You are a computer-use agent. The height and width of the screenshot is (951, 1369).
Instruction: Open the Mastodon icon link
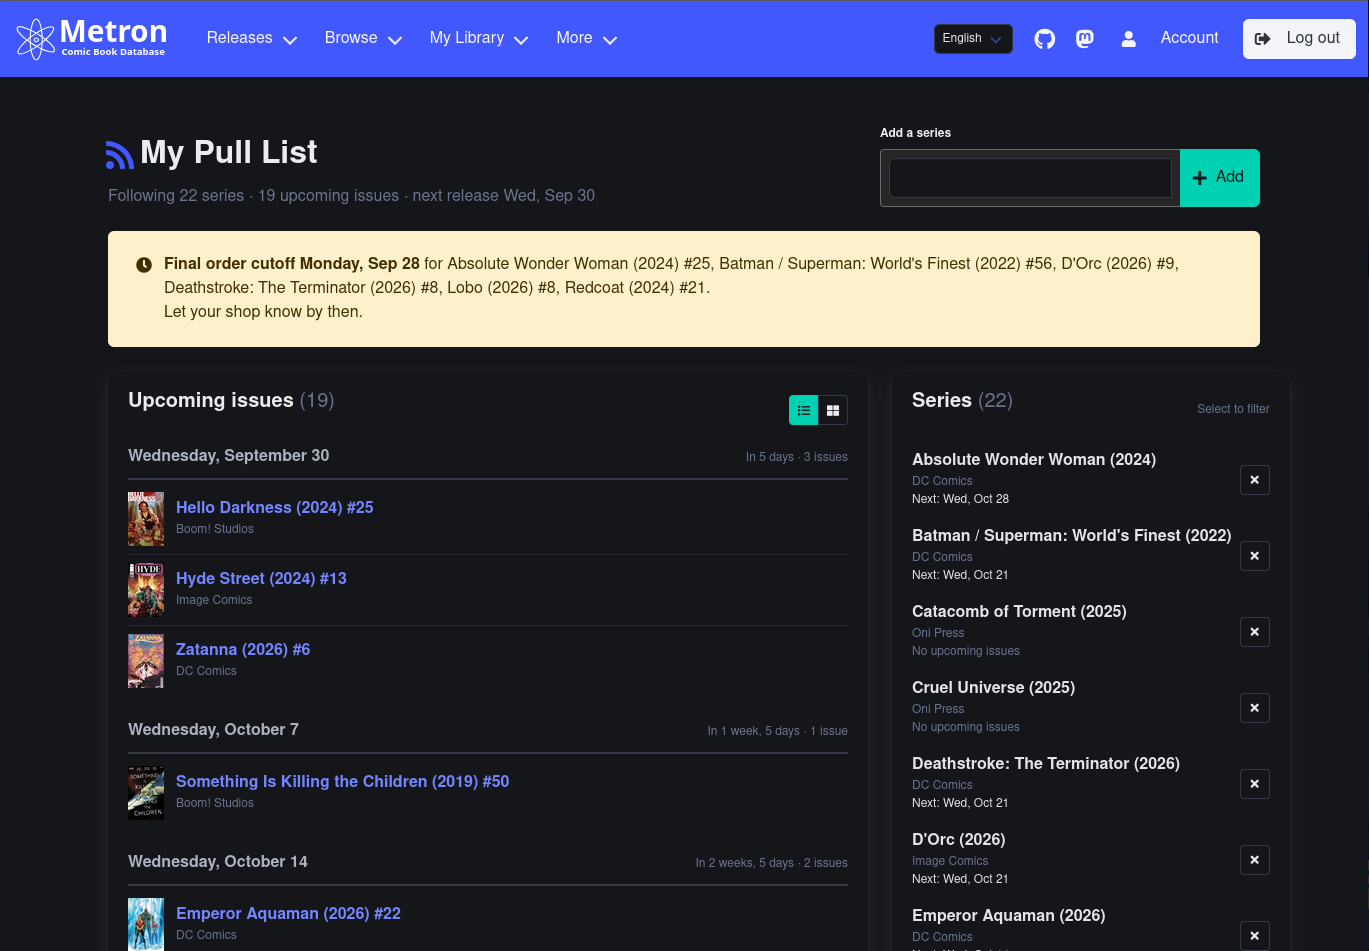[x=1085, y=38]
